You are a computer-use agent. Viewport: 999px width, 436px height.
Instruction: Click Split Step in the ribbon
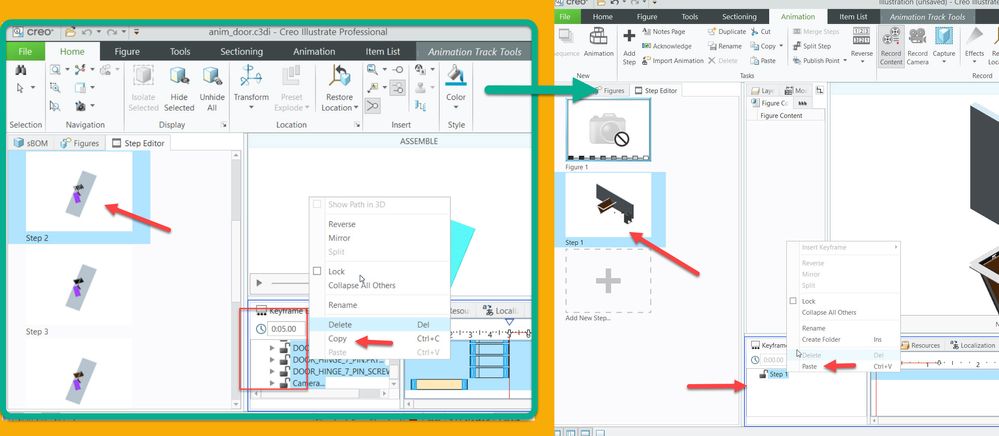[812, 46]
